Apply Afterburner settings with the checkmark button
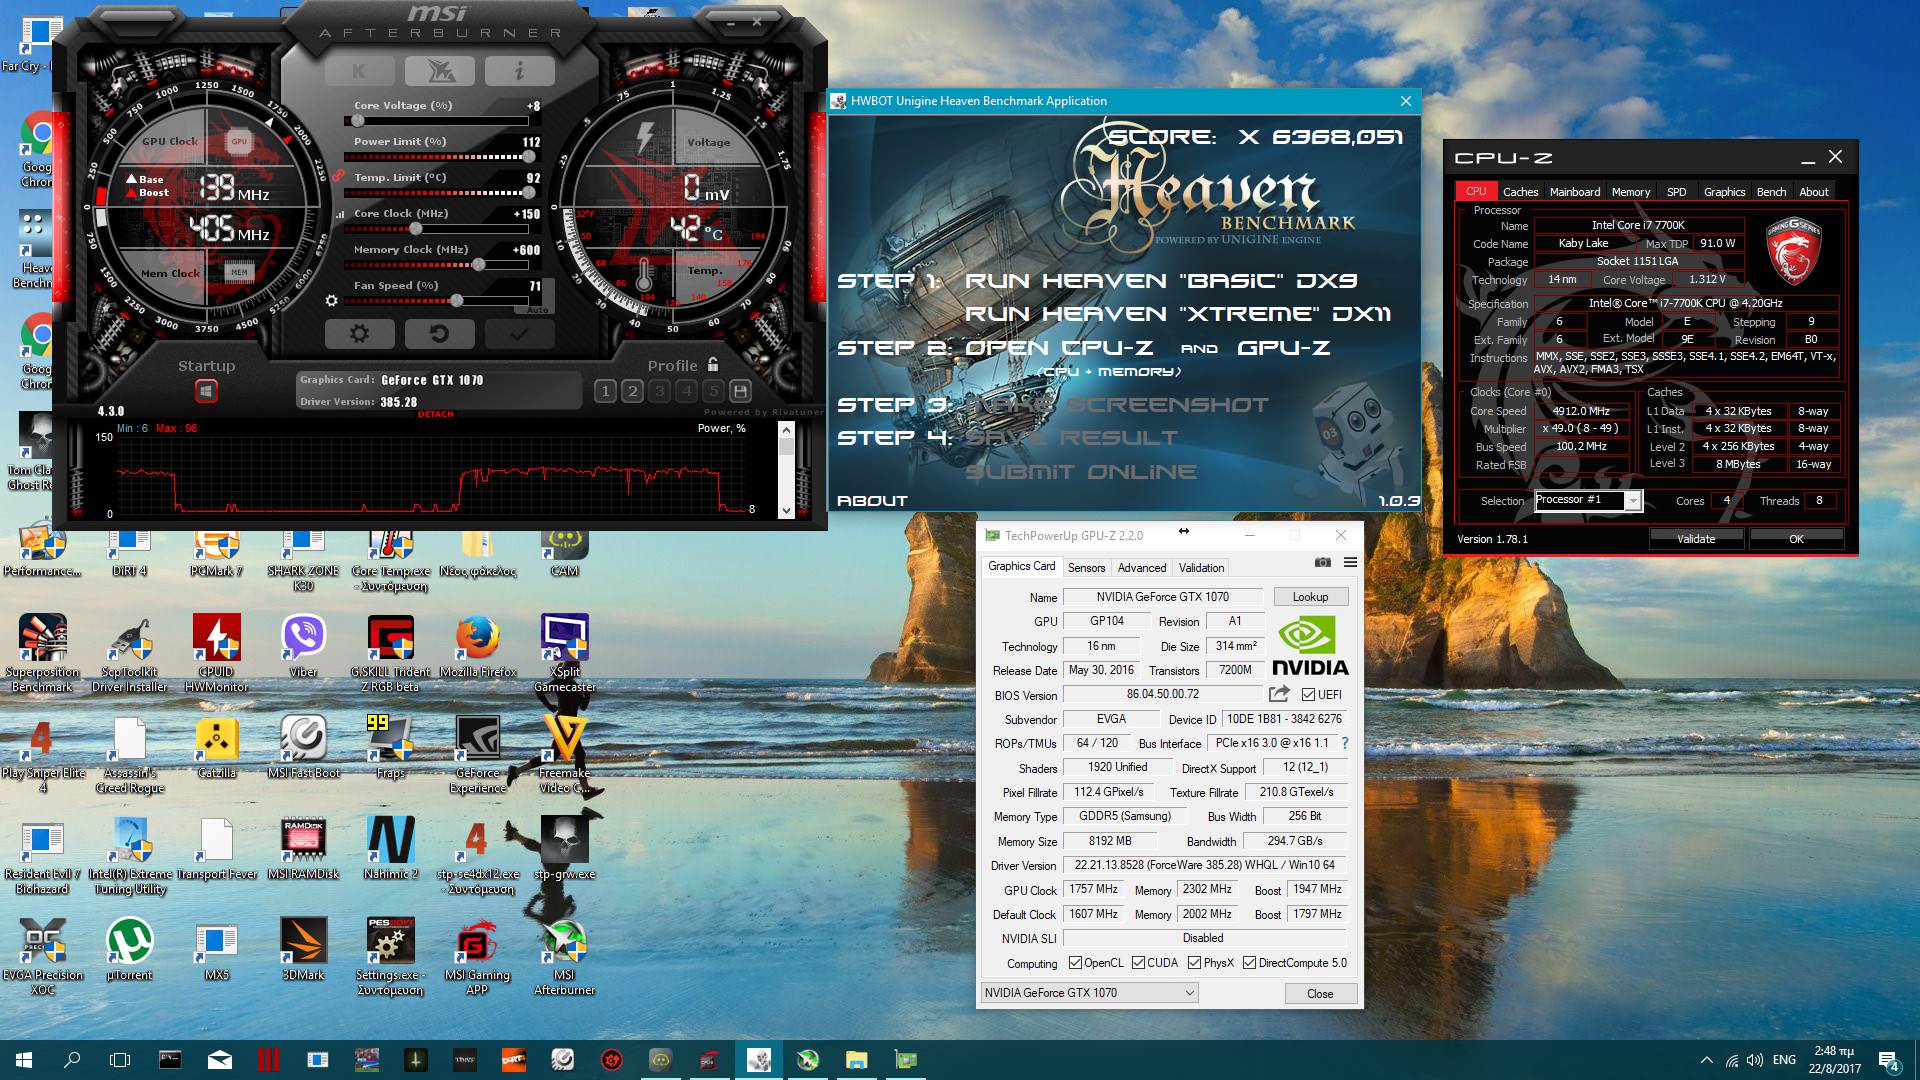 (x=519, y=334)
